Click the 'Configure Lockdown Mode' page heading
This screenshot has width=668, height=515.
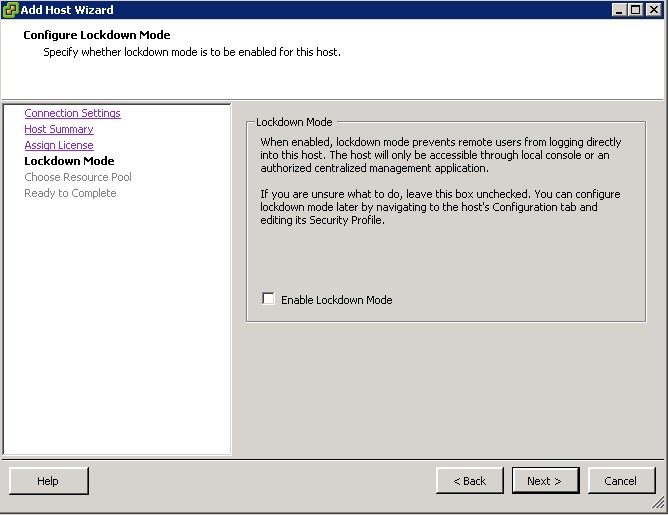tap(97, 35)
